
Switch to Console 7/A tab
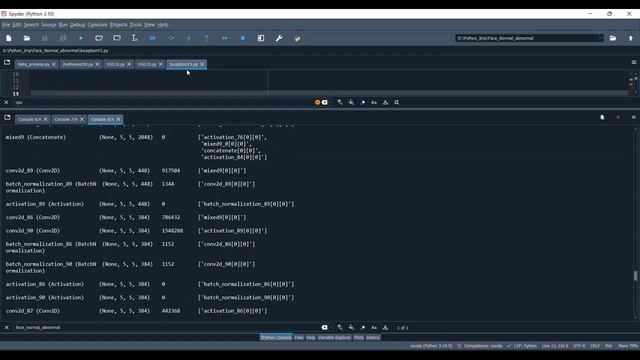[x=66, y=120]
